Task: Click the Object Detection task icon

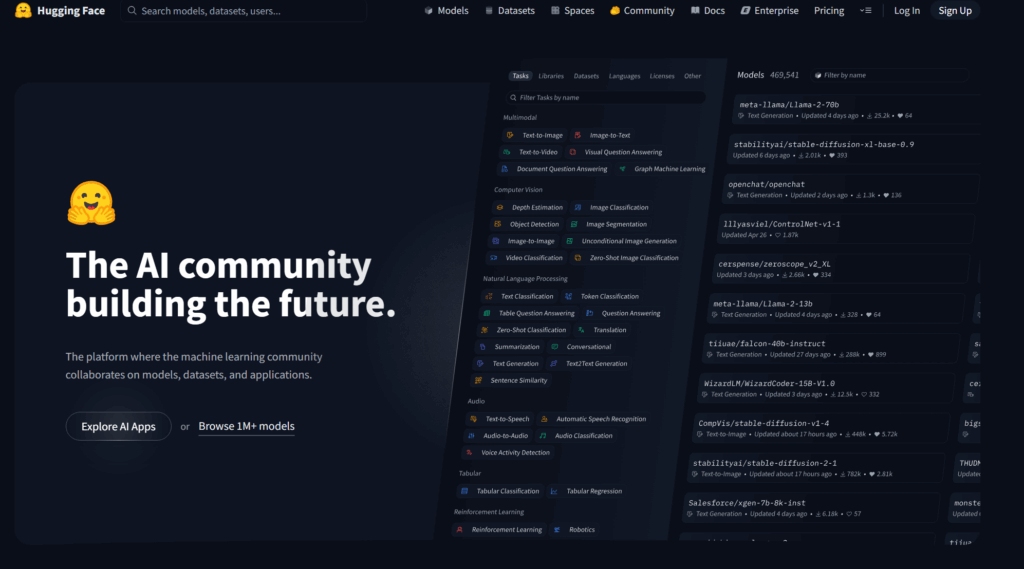Action: click(498, 224)
